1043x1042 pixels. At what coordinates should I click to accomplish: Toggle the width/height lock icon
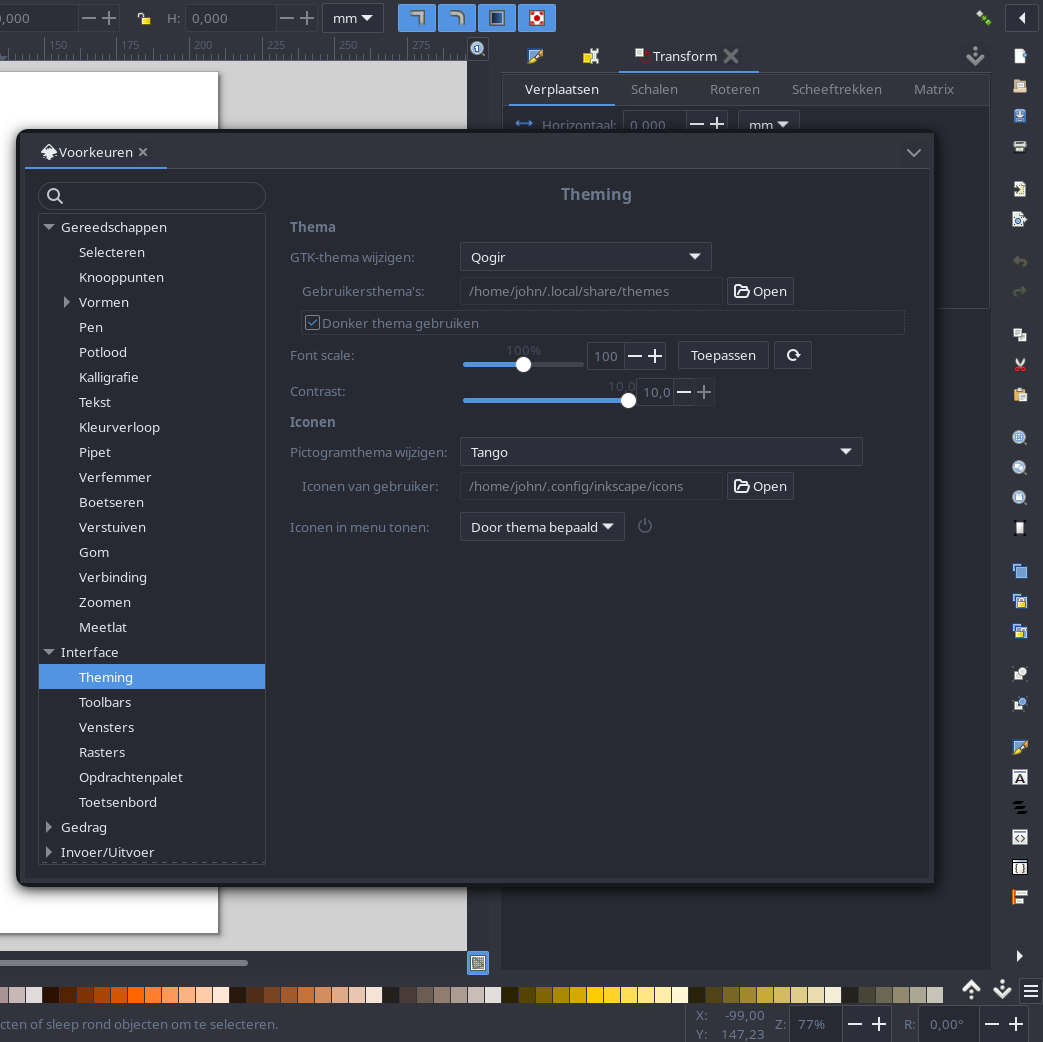(x=144, y=18)
